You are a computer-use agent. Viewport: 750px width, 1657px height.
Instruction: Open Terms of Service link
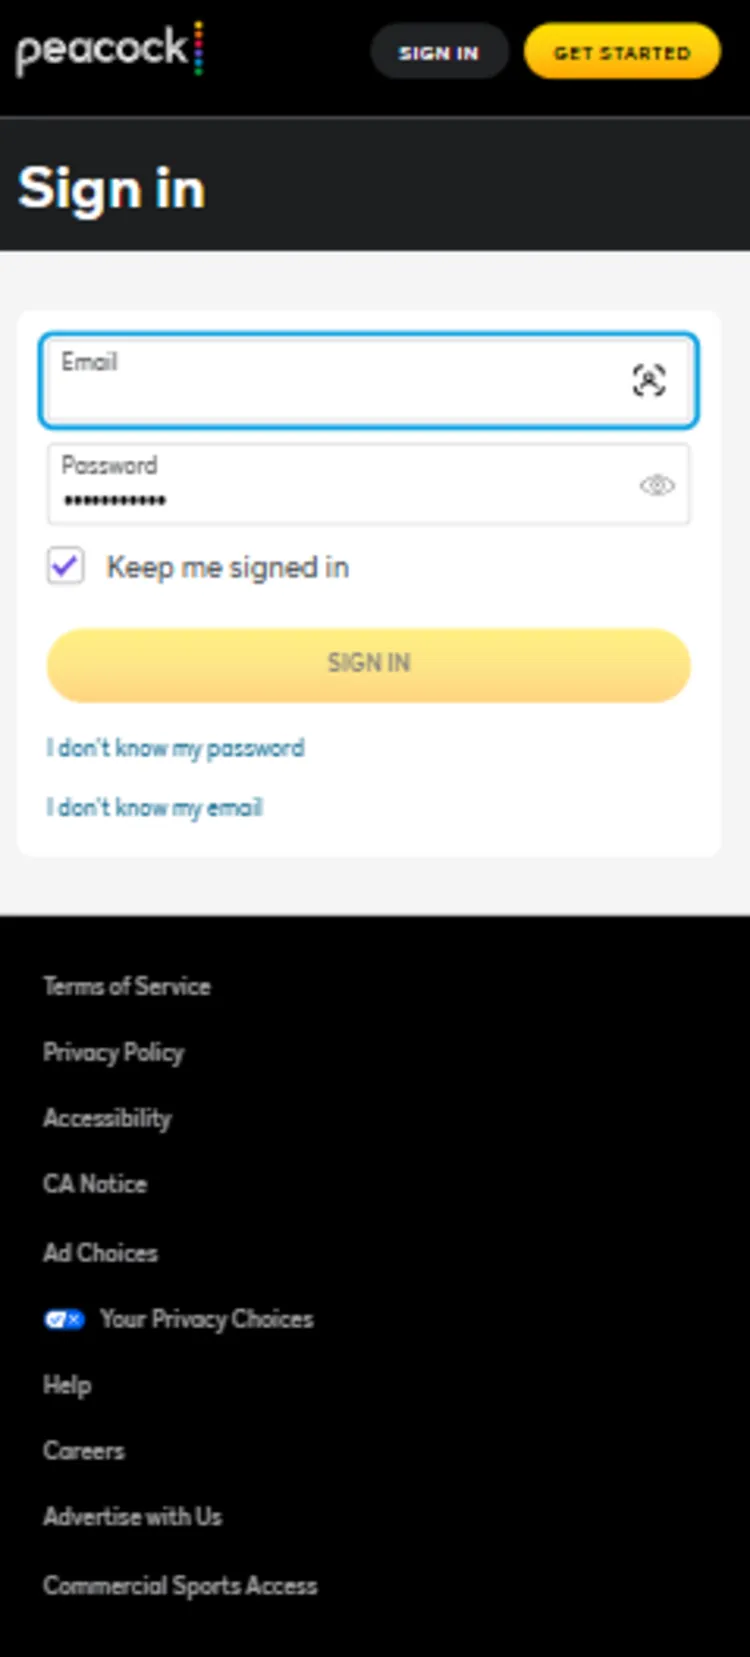(127, 986)
